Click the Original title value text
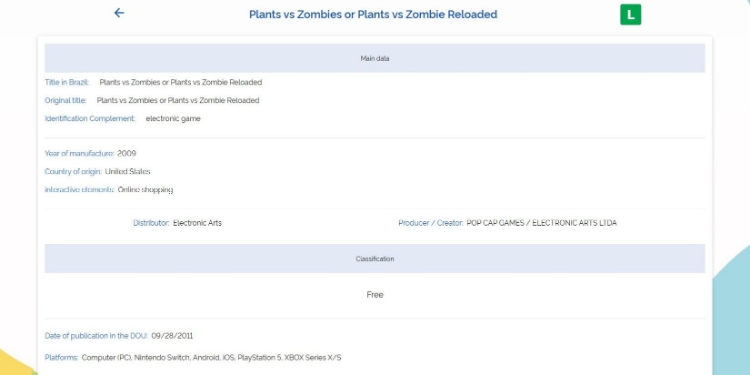750x375 pixels. click(x=178, y=100)
